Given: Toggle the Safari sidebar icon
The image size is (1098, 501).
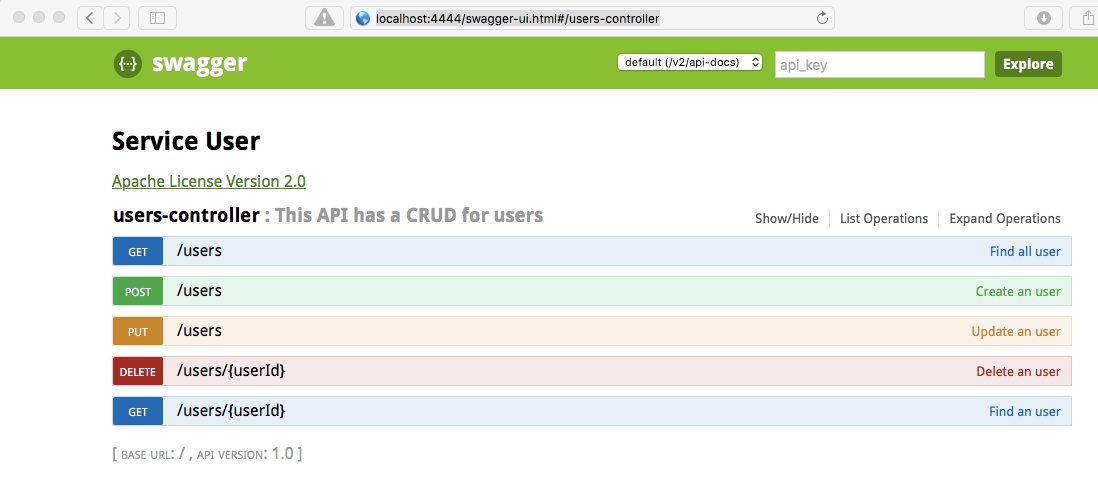Looking at the screenshot, I should click(158, 18).
